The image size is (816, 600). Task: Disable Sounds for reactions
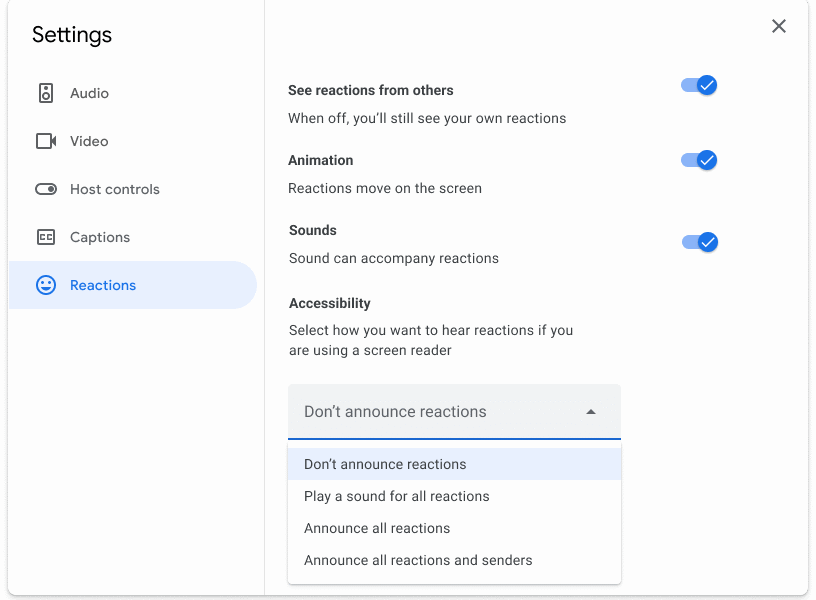pyautogui.click(x=697, y=242)
